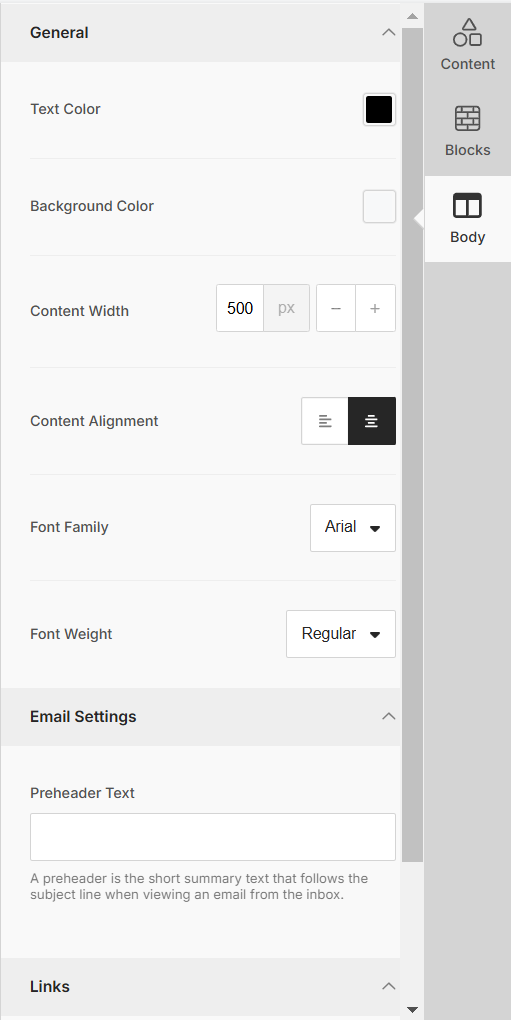Click the scrollbar down arrow
Image resolution: width=511 pixels, height=1020 pixels.
pyautogui.click(x=412, y=1010)
